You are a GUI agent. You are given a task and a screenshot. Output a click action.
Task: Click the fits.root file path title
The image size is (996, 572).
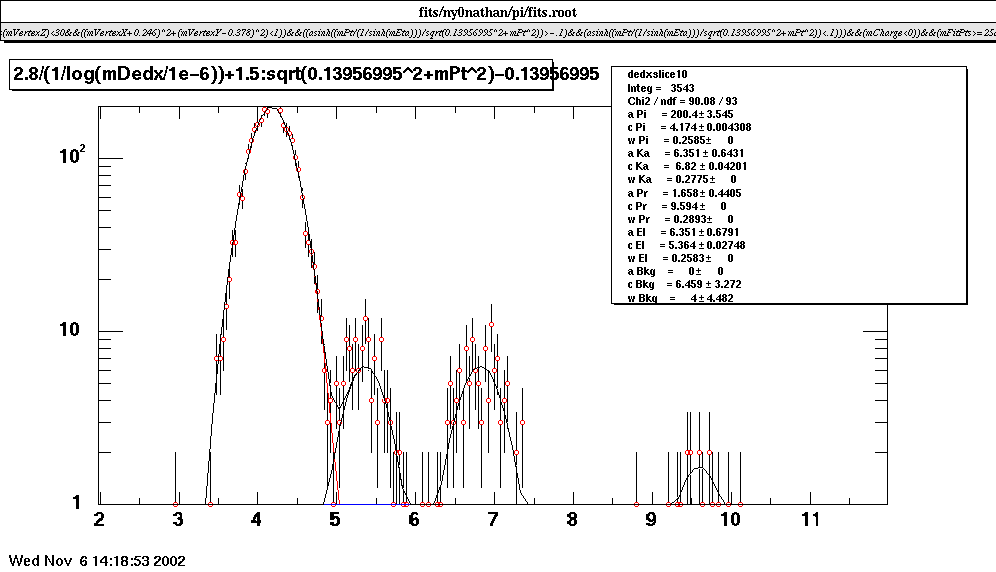pyautogui.click(x=498, y=12)
